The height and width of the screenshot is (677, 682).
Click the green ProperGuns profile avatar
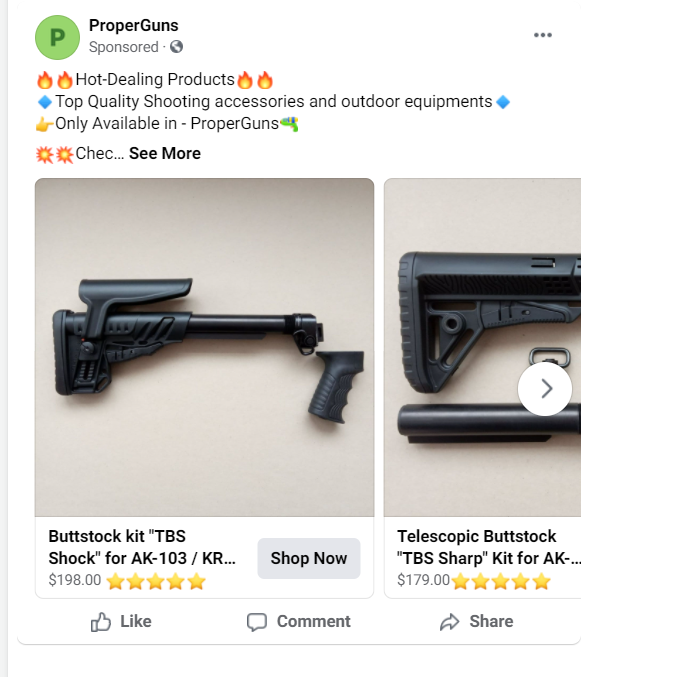pos(57,37)
